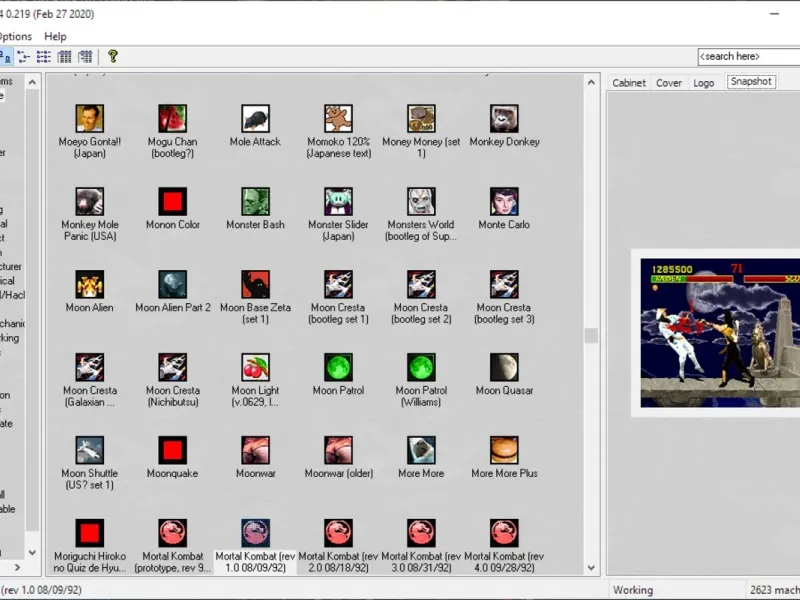The image size is (800, 600).
Task: Select the Mole Attack game icon
Action: 255,119
